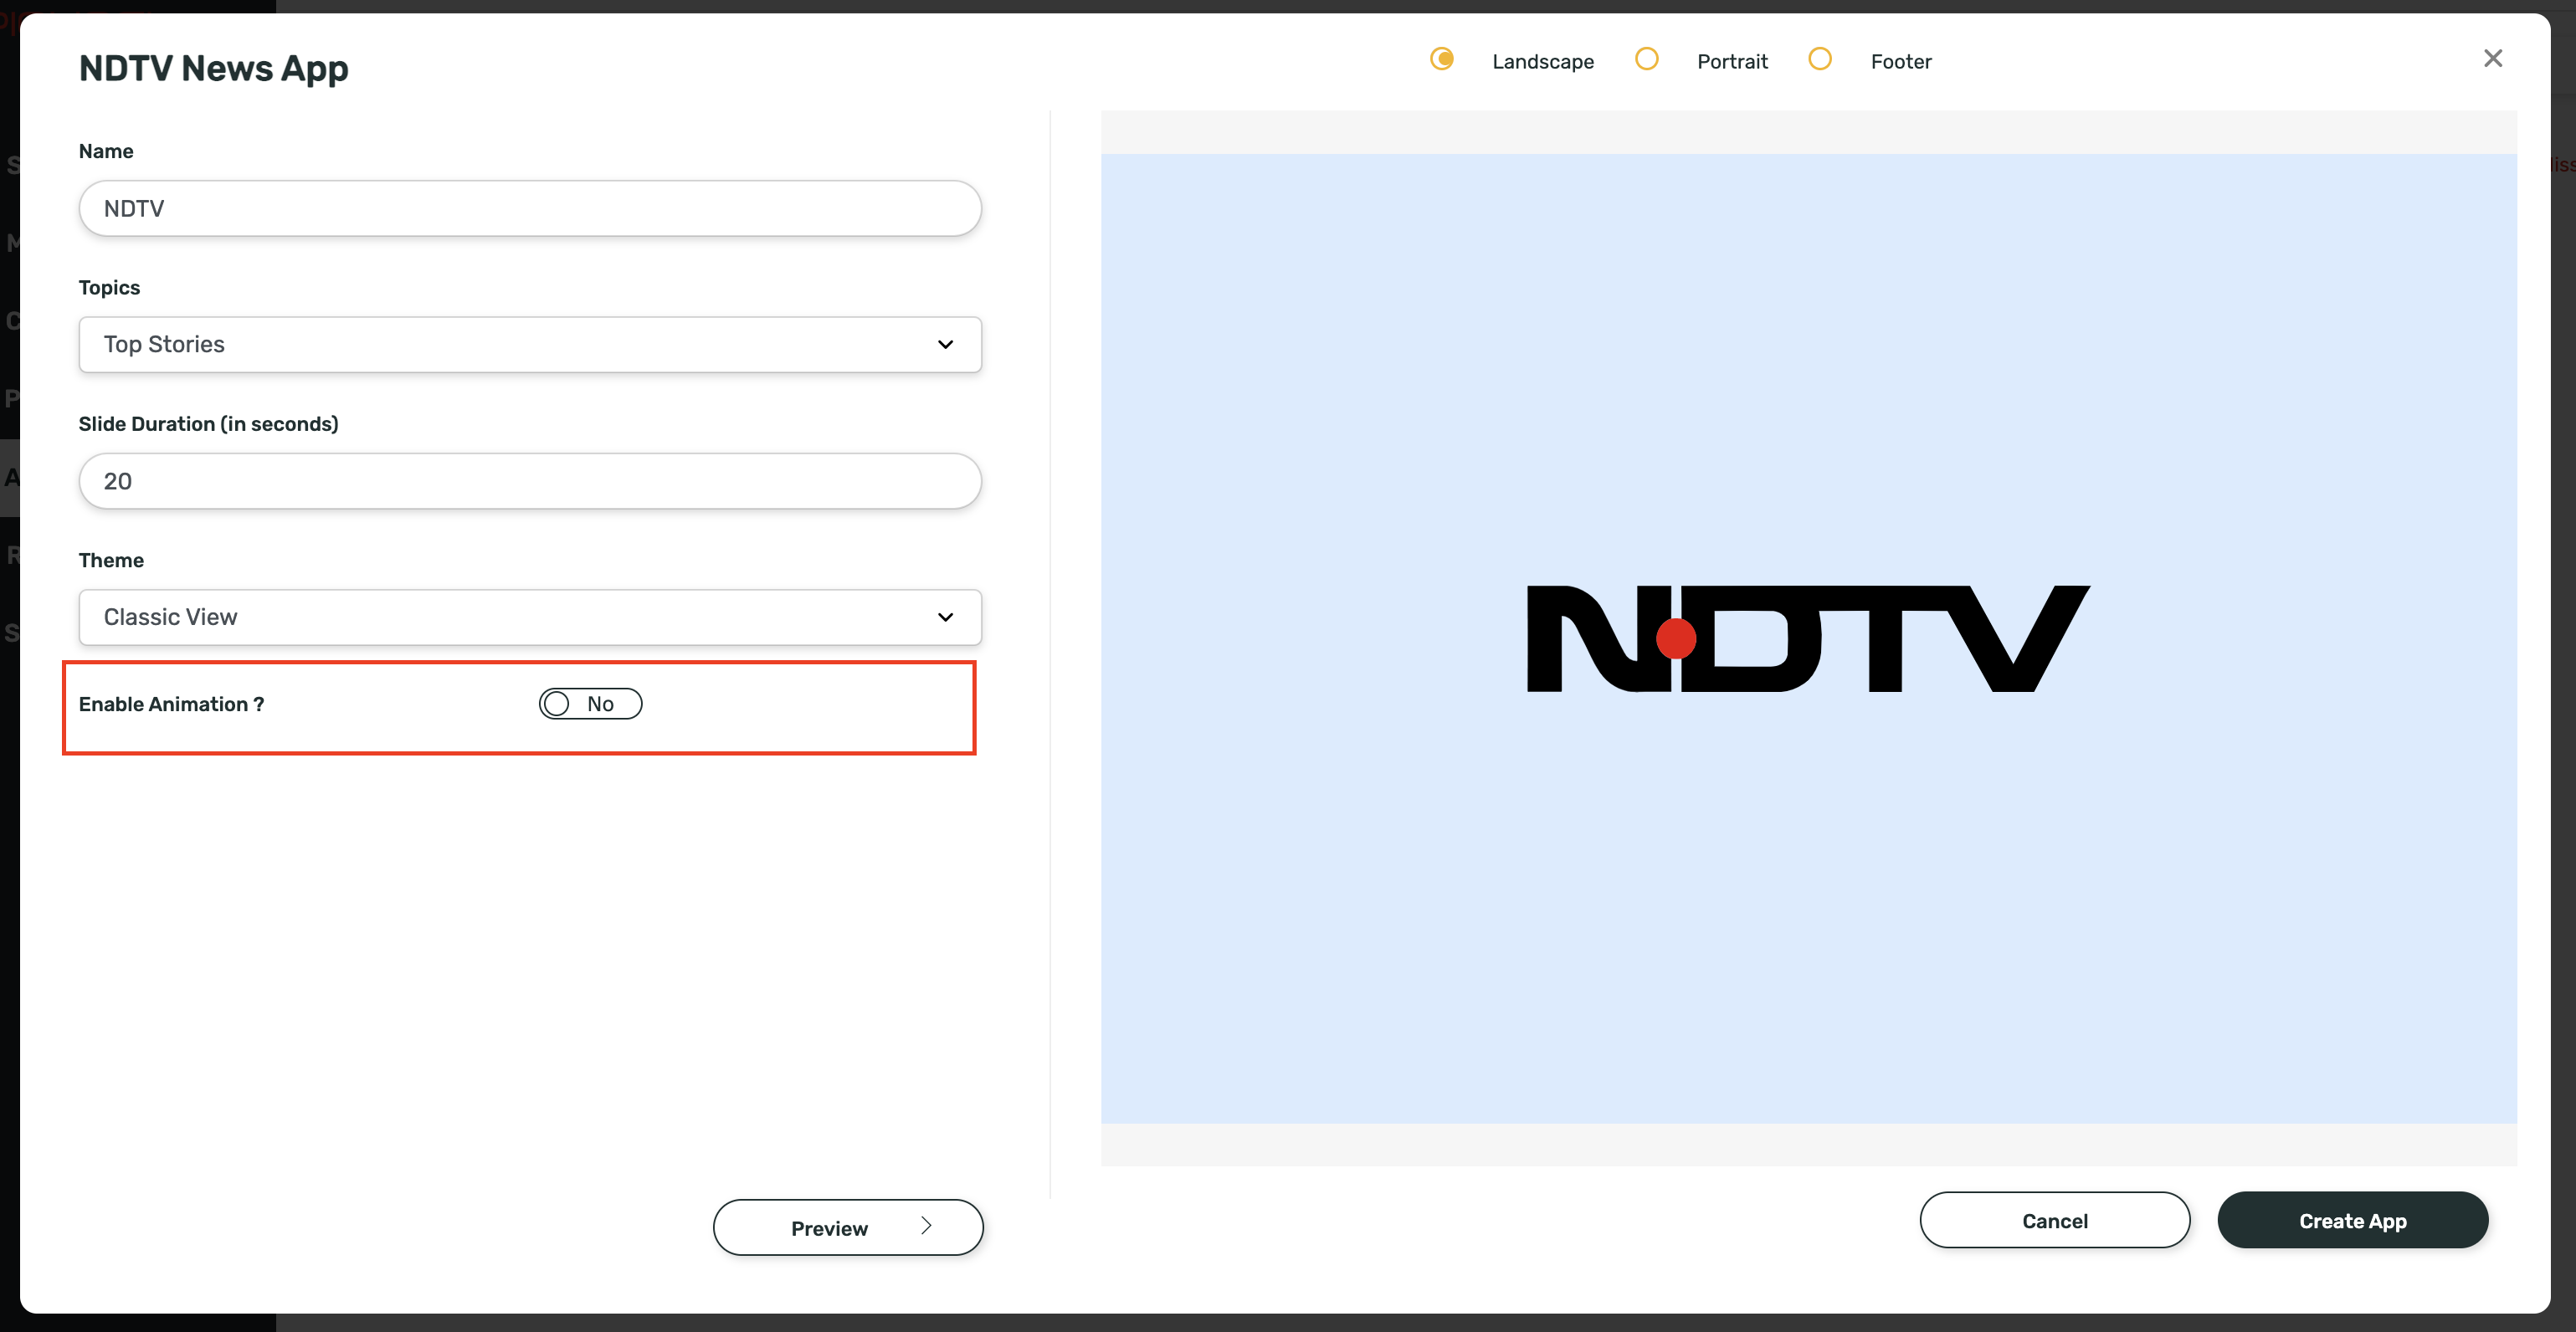
Task: Select the Portrait orientation radio button
Action: tap(1646, 59)
